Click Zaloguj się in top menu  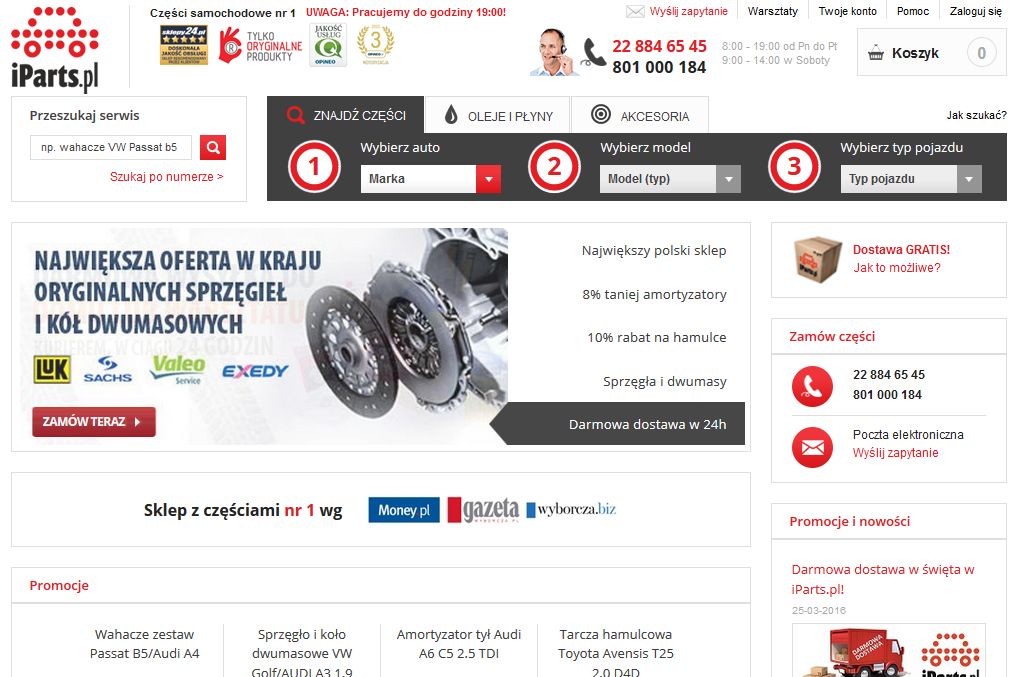coord(975,11)
